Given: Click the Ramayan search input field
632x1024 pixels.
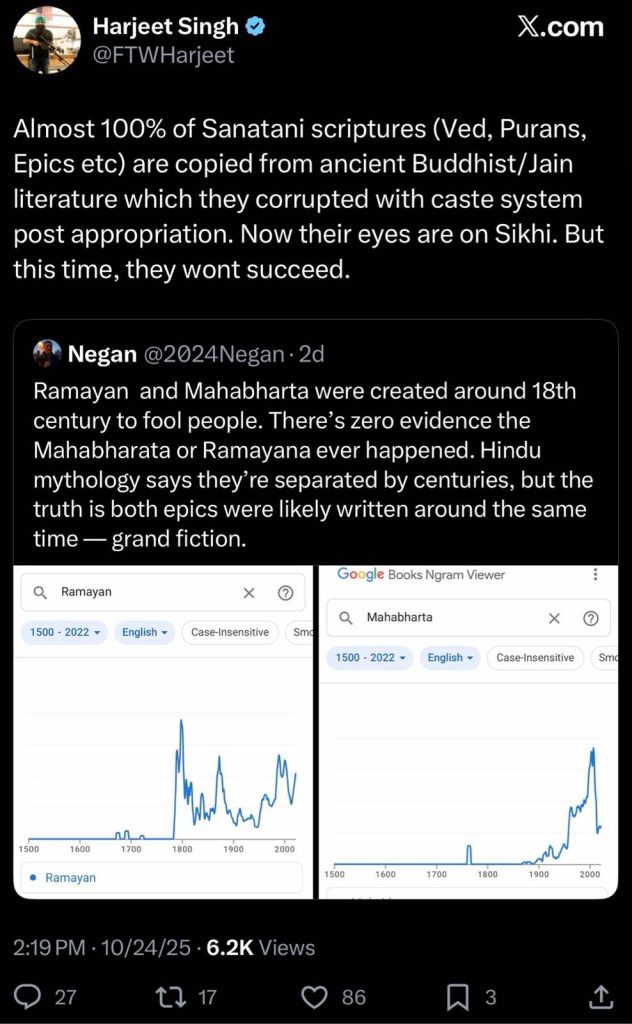Looking at the screenshot, I should (x=140, y=593).
